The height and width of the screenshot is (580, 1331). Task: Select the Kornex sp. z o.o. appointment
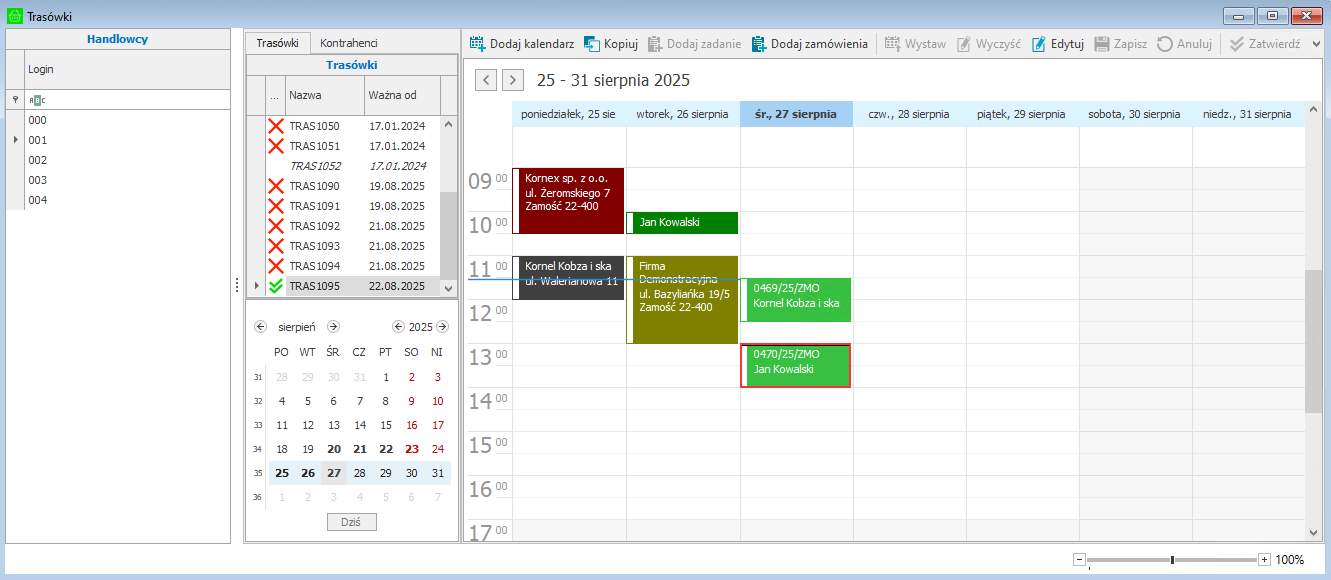[x=569, y=200]
